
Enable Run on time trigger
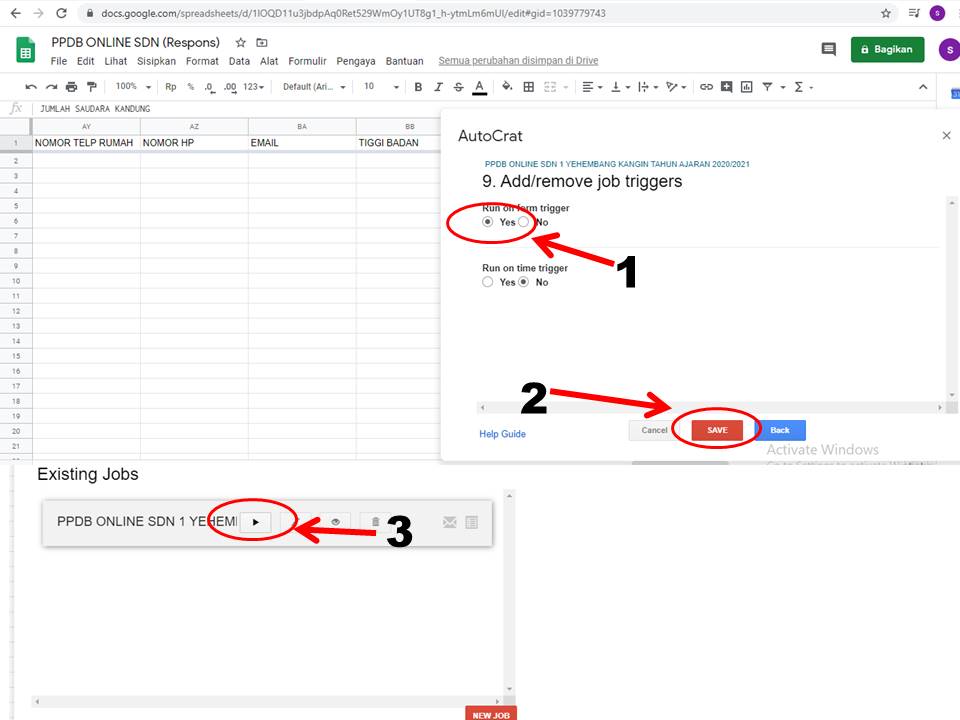pos(488,282)
